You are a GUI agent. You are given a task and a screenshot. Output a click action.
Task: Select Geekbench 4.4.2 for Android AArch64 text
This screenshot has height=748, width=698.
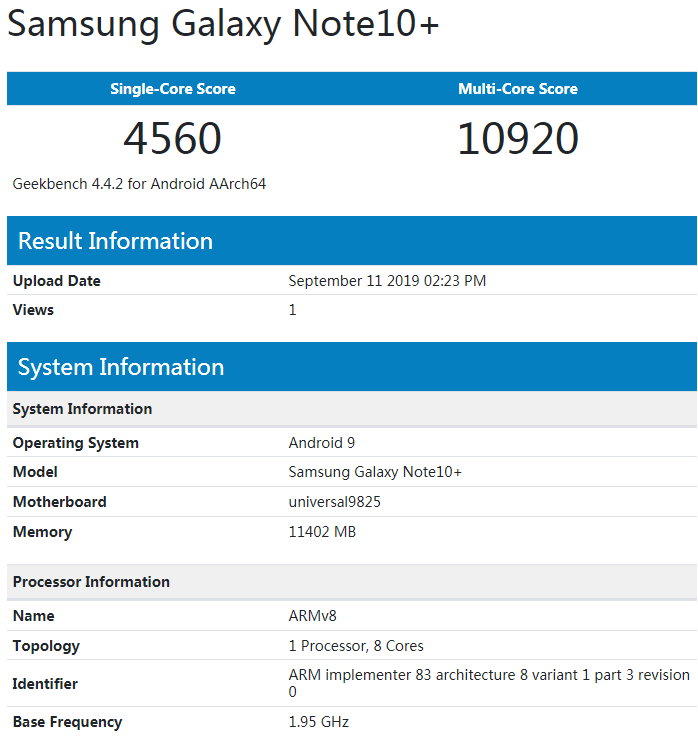tap(139, 184)
